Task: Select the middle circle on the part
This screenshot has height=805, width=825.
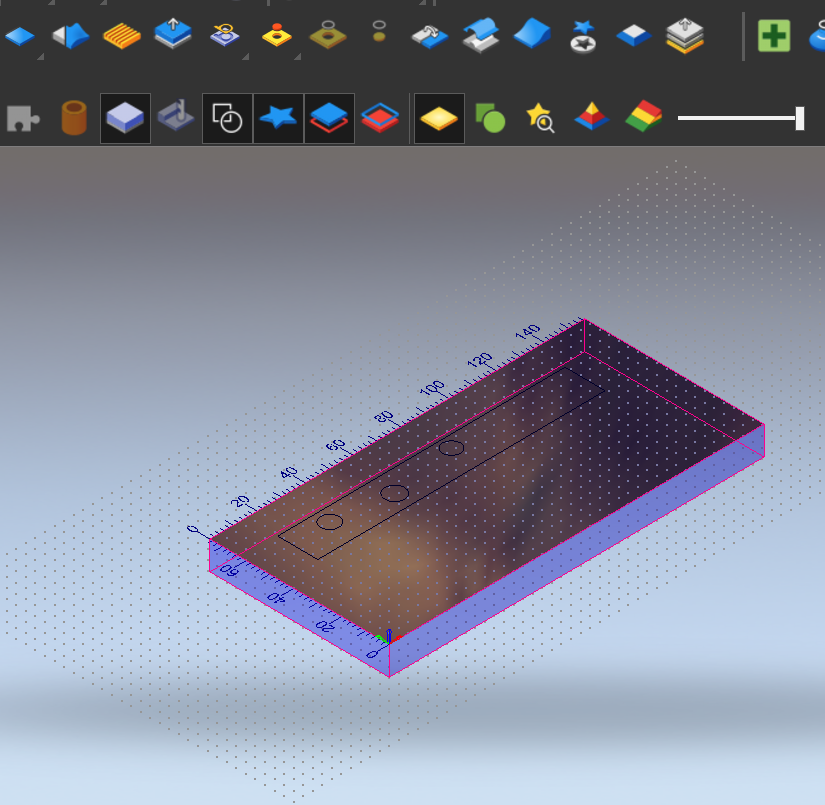Action: [395, 493]
